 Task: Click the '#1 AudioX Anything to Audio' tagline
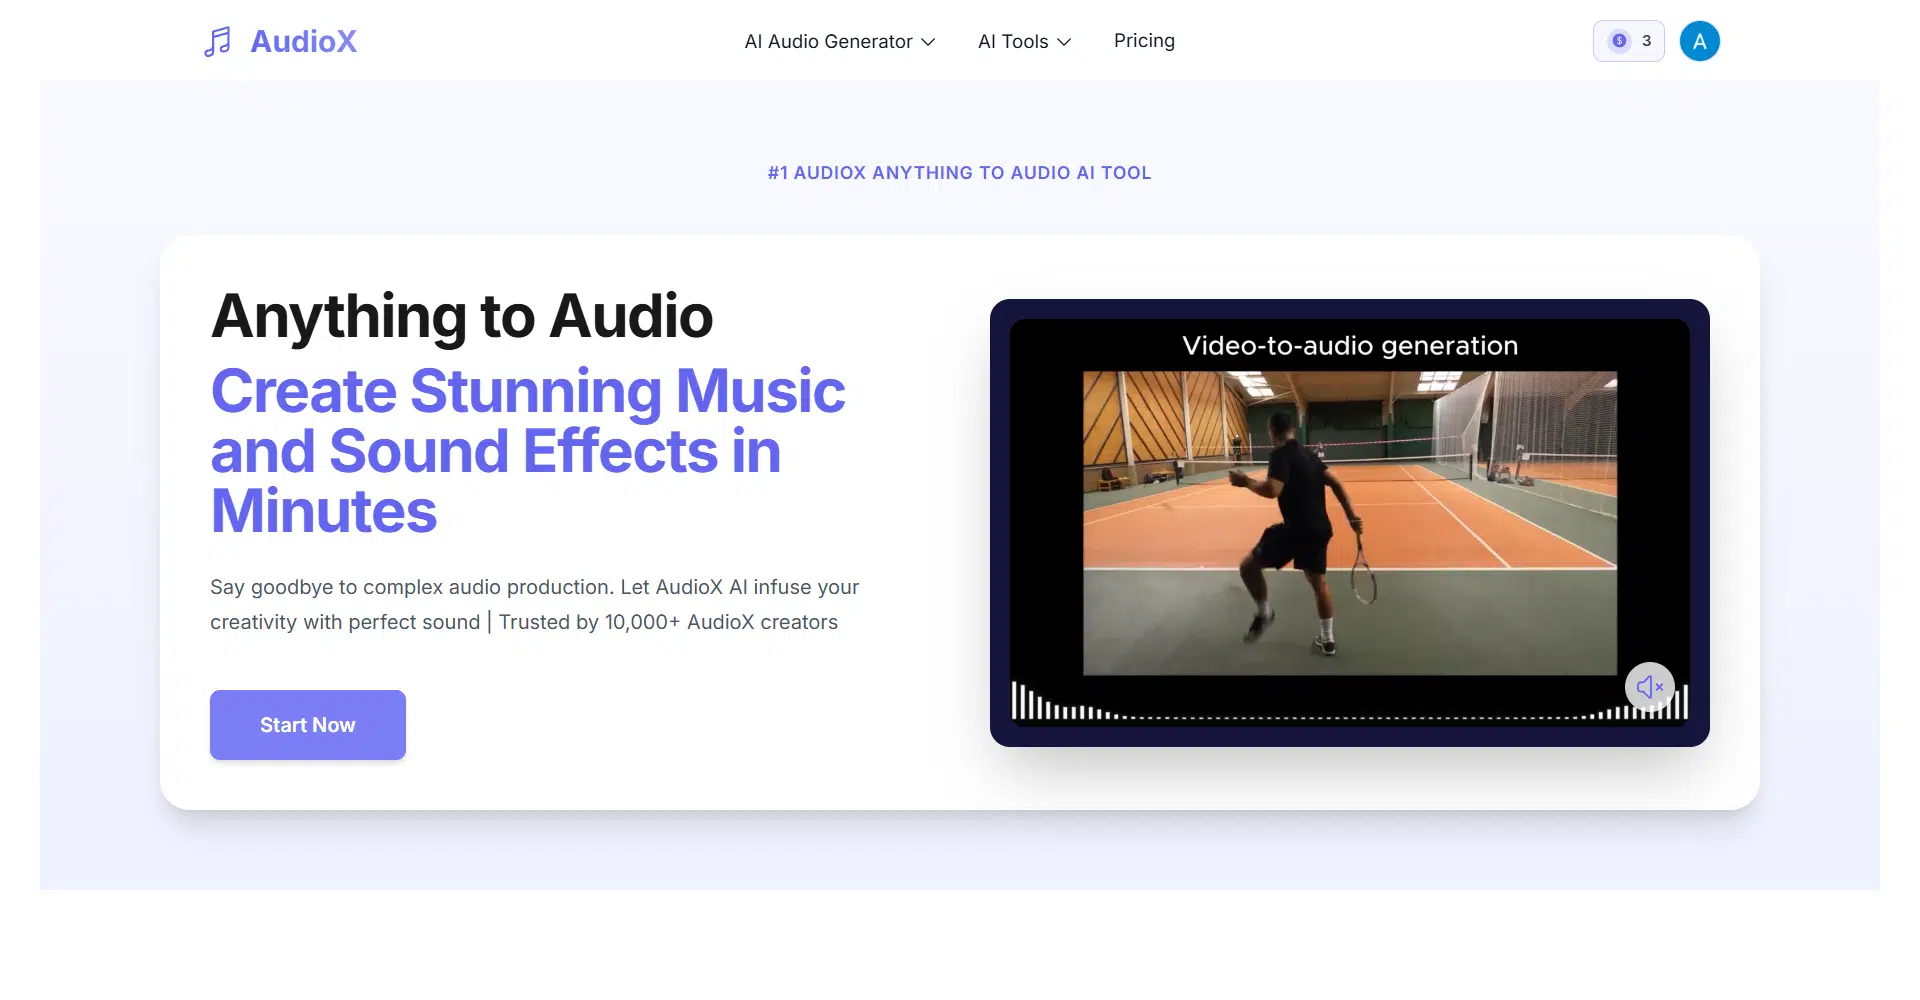point(959,173)
